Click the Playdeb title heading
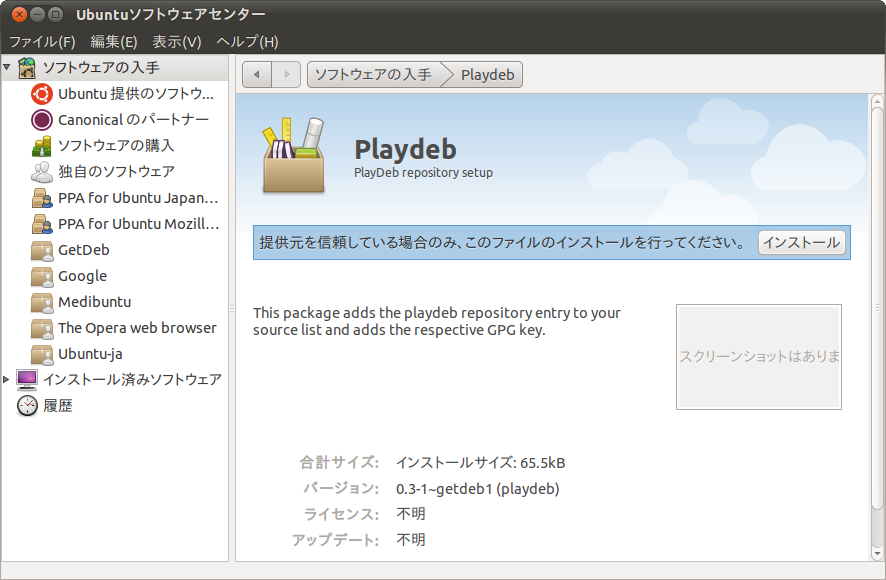 pos(405,150)
